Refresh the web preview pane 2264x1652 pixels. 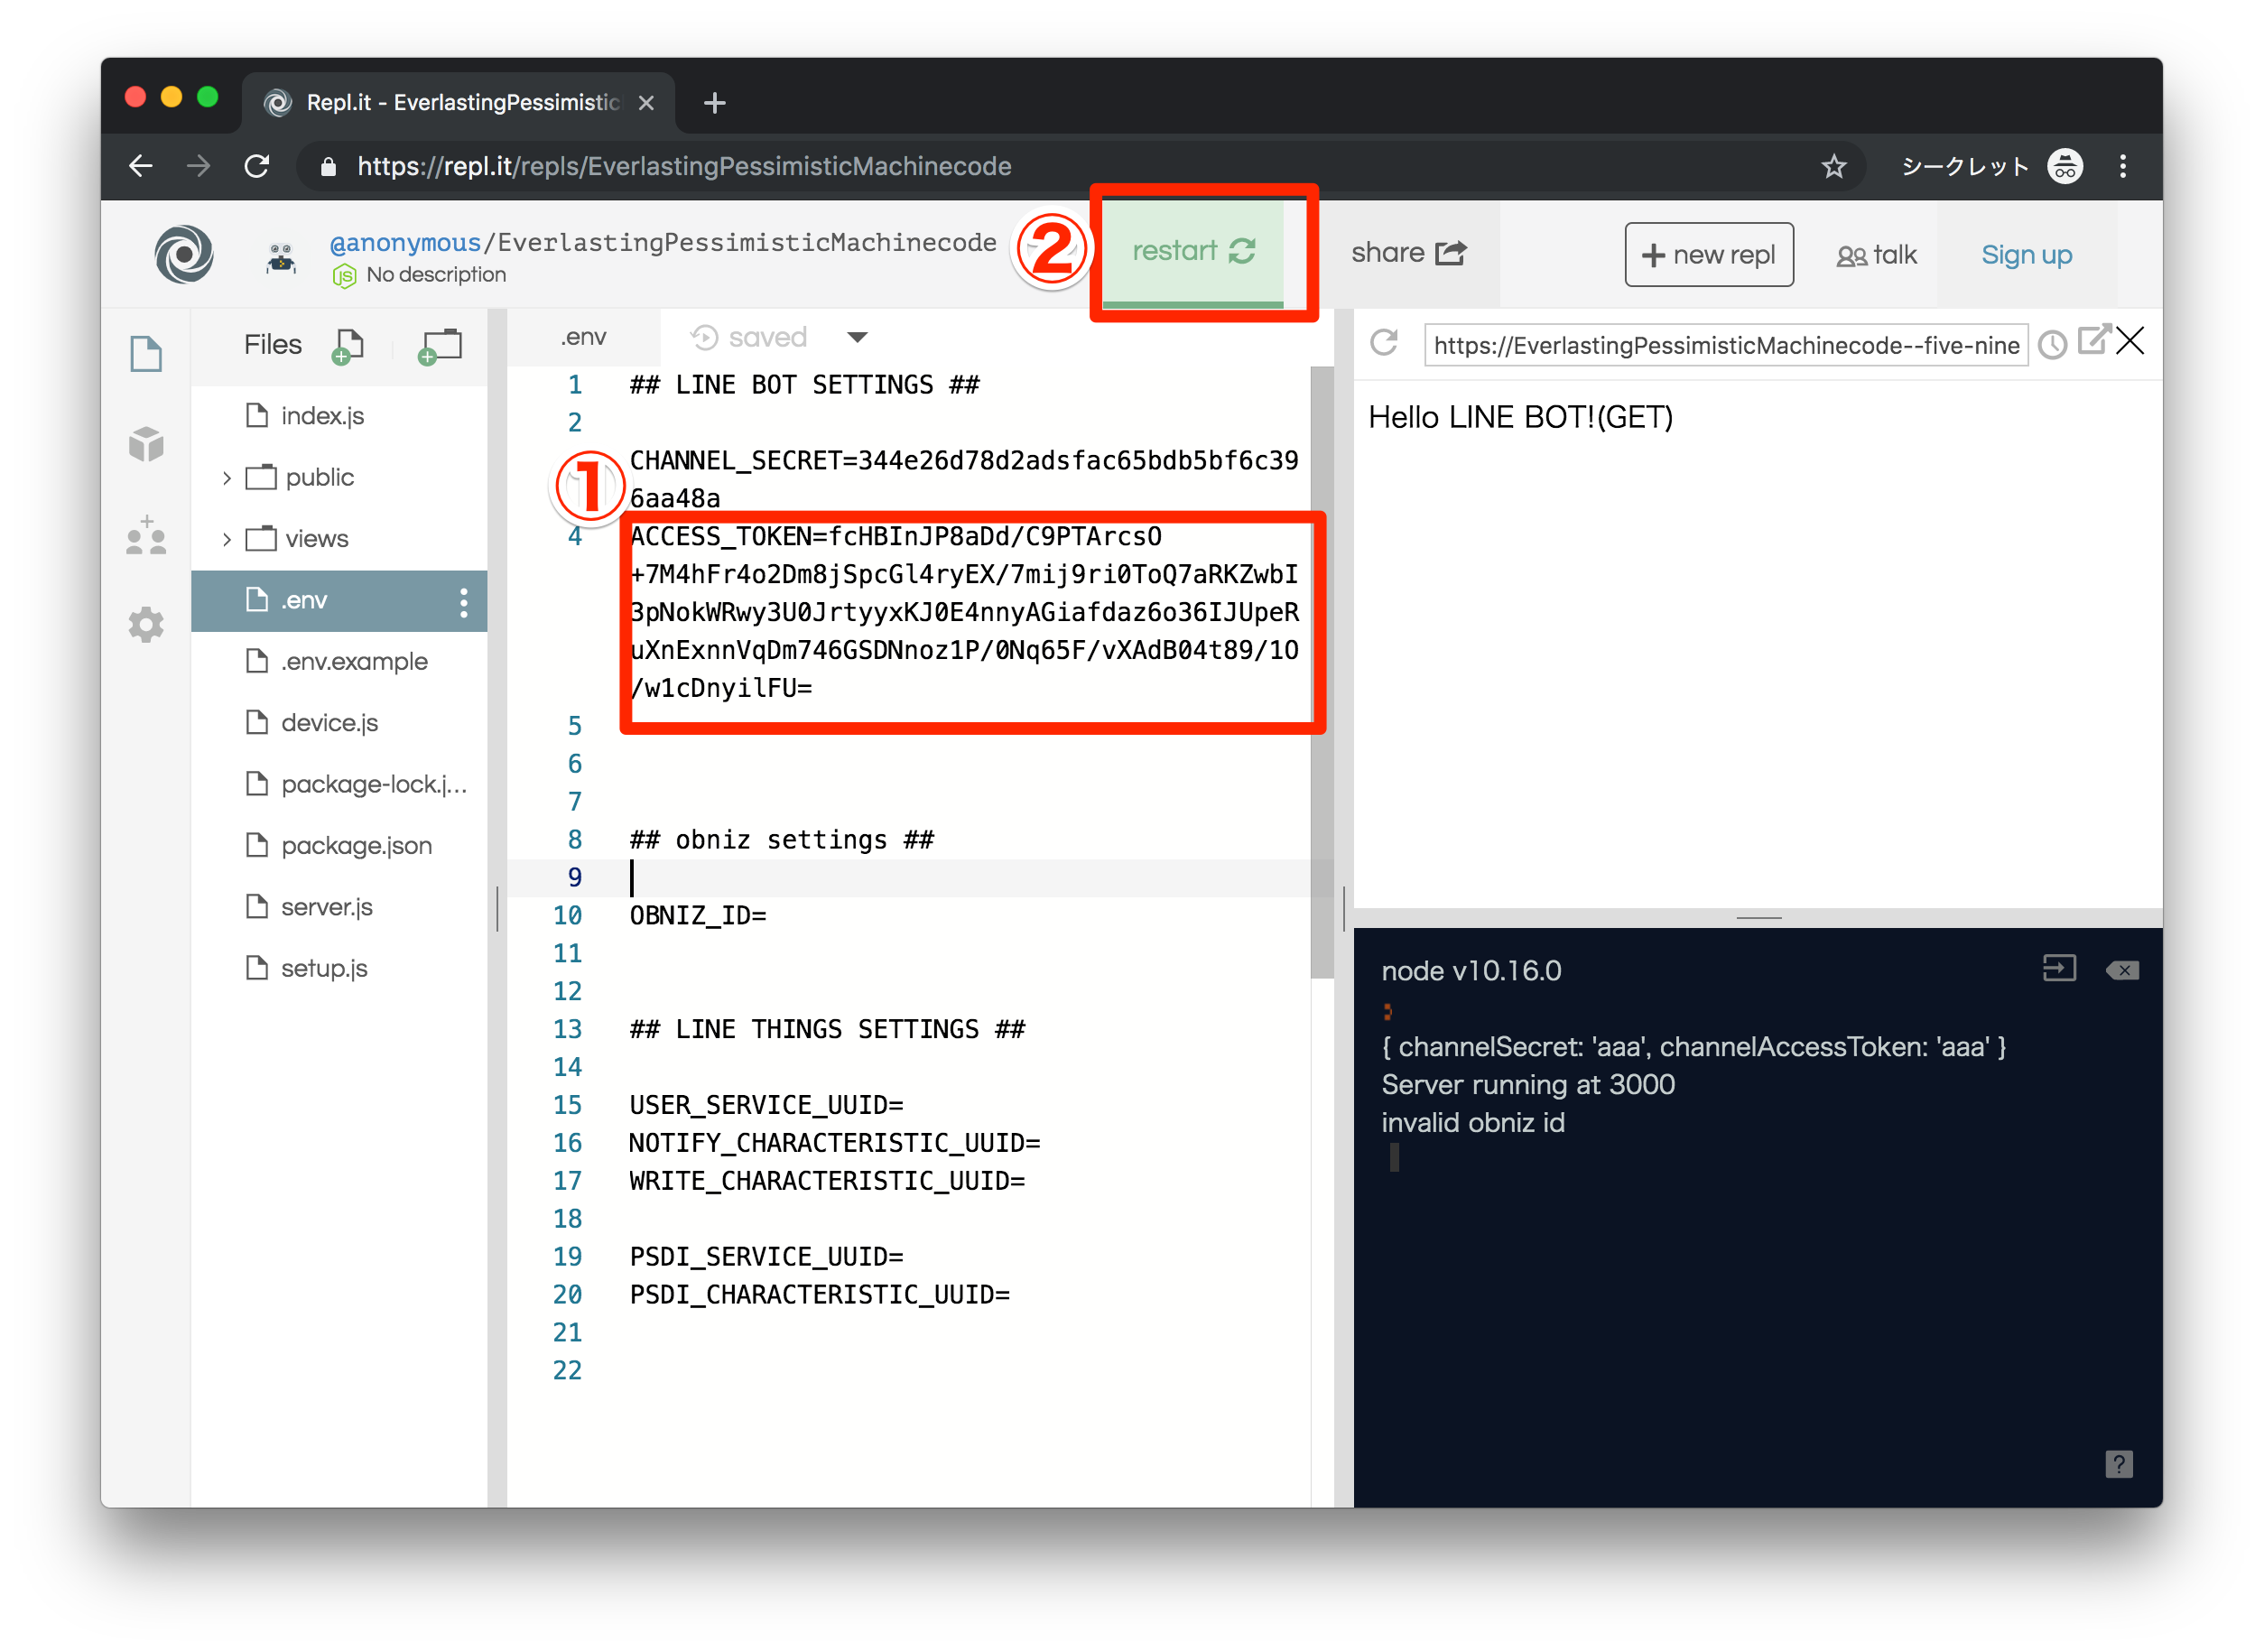coord(1384,343)
